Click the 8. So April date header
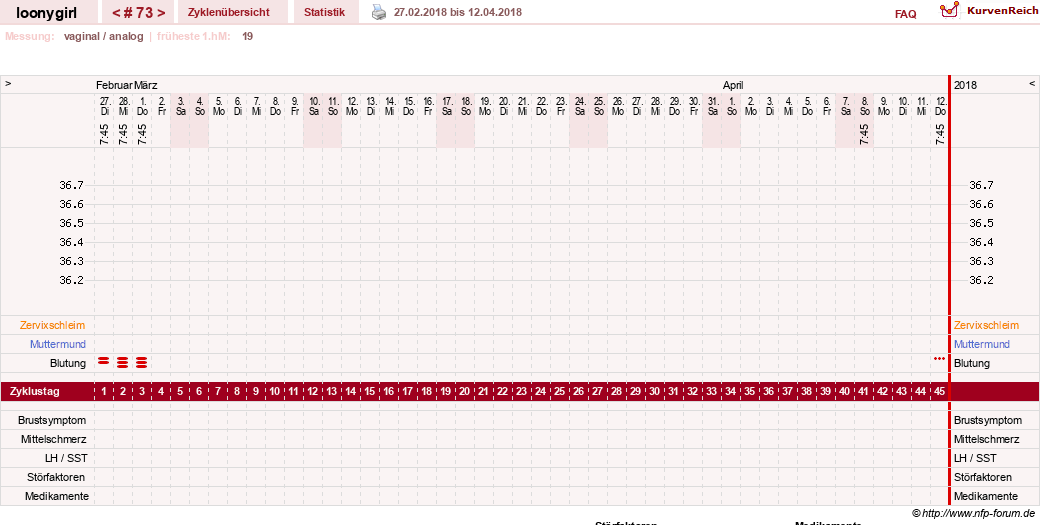This screenshot has width=1040, height=525. [864, 106]
